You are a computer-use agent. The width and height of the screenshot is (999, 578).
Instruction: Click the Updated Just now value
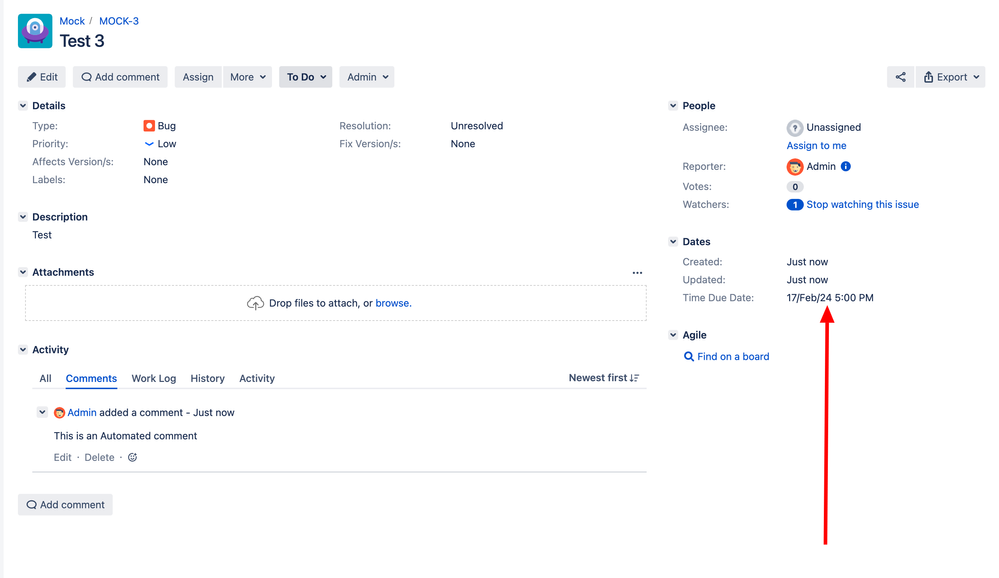pyautogui.click(x=807, y=280)
